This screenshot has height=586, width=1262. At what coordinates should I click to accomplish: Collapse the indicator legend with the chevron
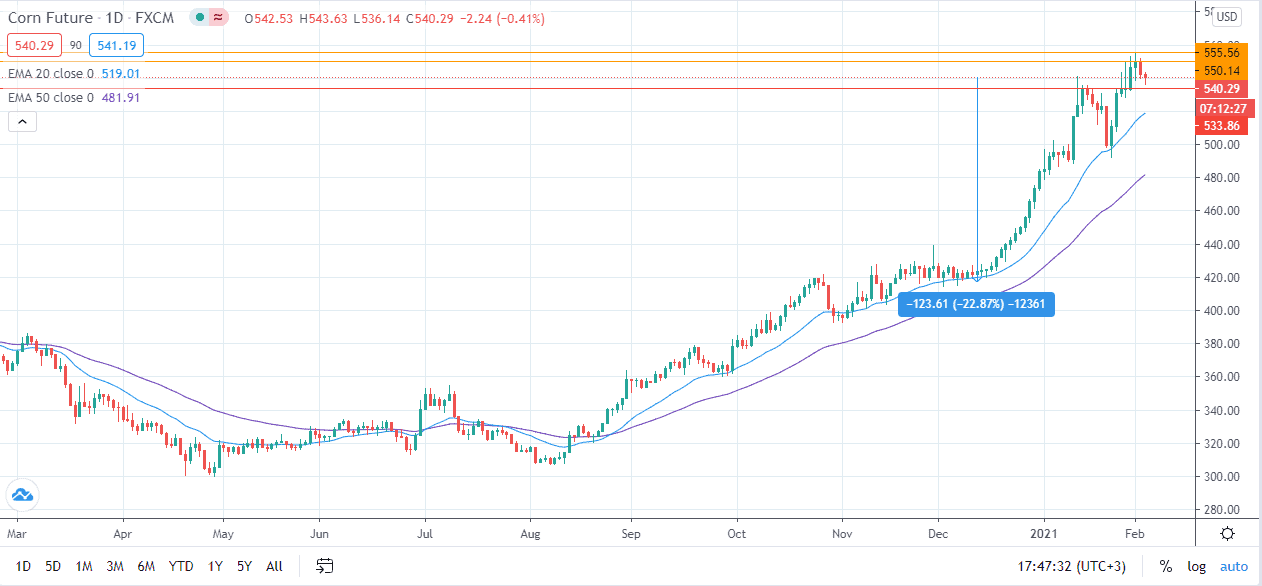21,121
